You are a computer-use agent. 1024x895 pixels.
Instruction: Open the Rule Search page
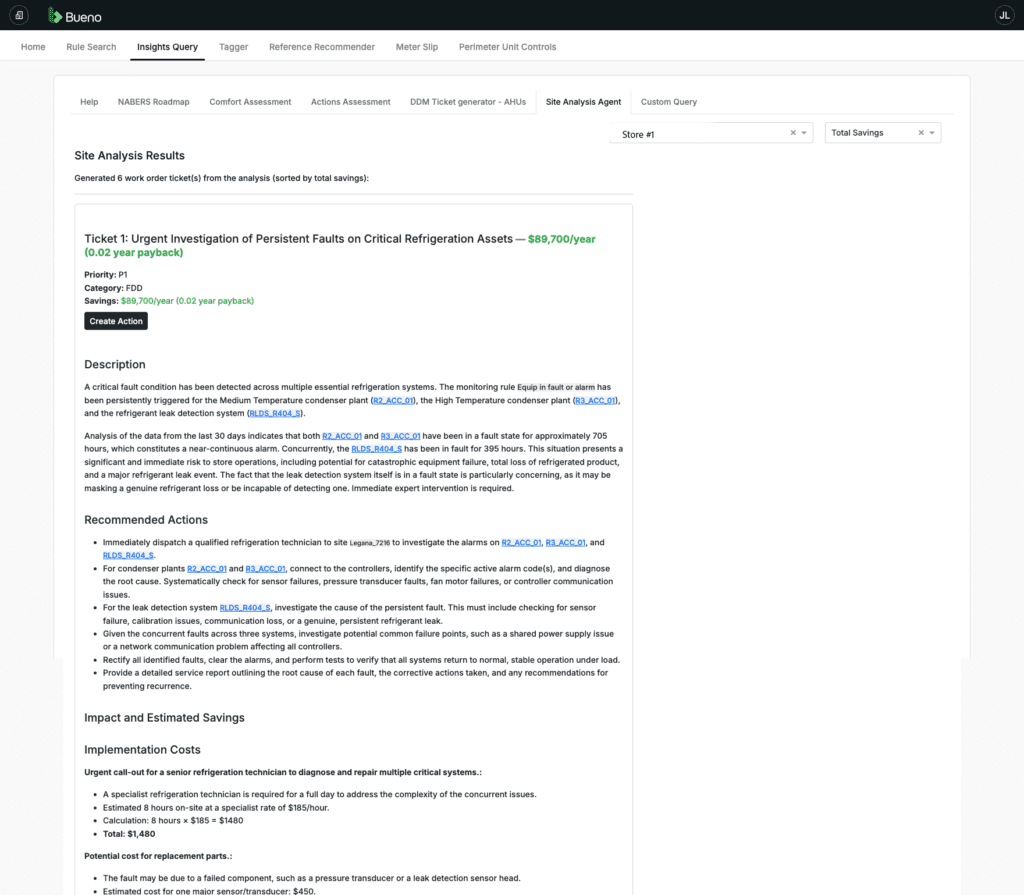tap(91, 47)
